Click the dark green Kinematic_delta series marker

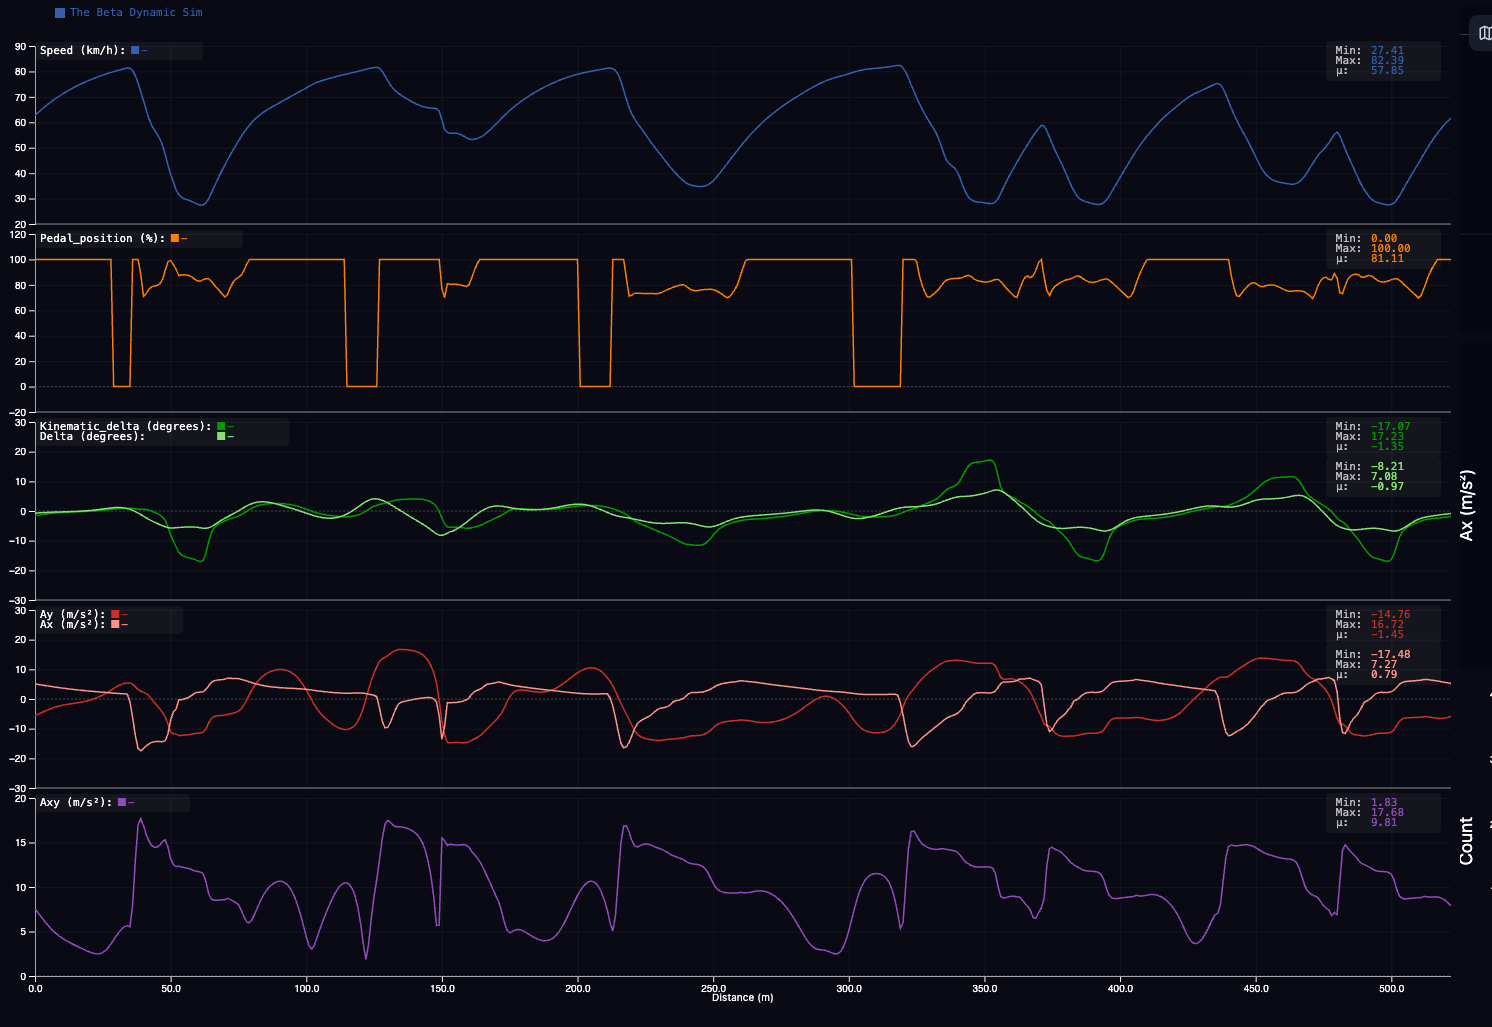(x=221, y=426)
